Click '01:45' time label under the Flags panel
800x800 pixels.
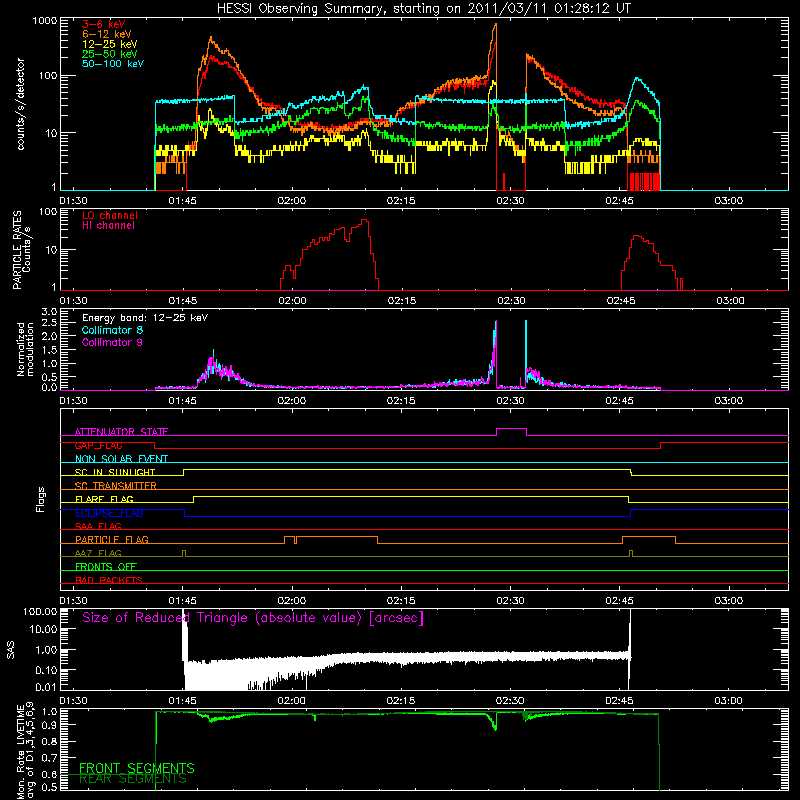pos(182,601)
